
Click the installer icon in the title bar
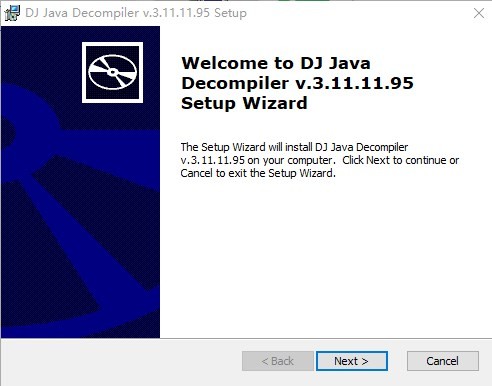click(x=12, y=13)
